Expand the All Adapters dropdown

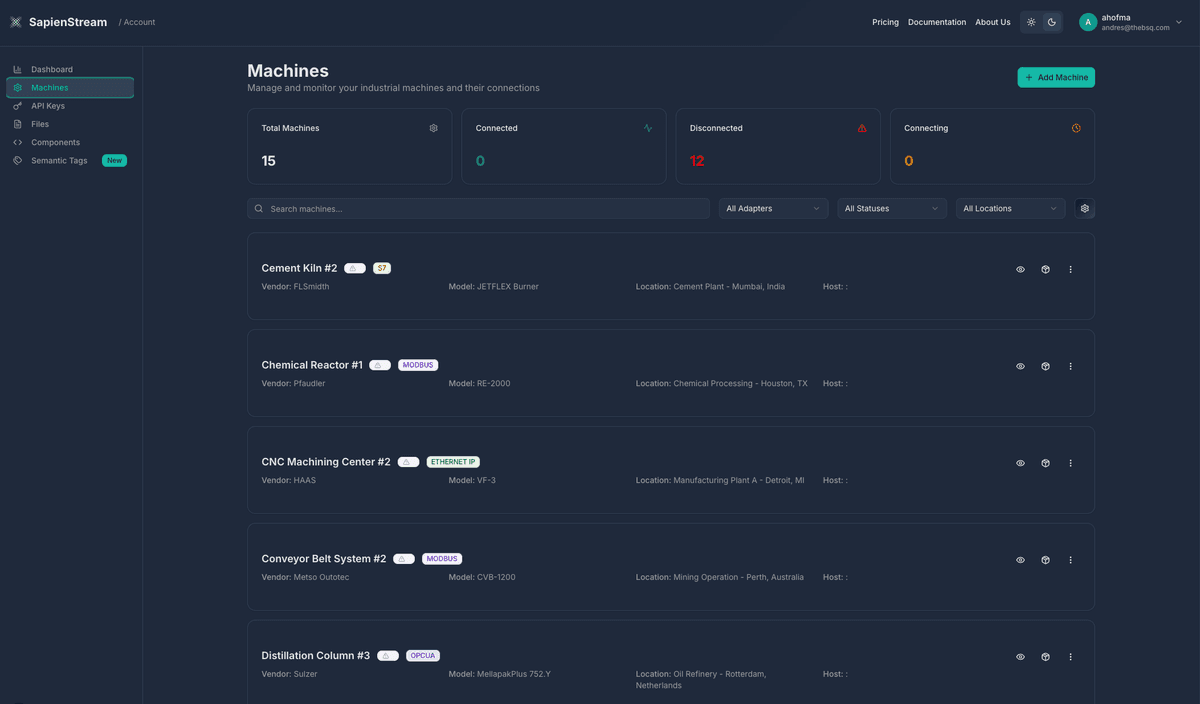773,209
